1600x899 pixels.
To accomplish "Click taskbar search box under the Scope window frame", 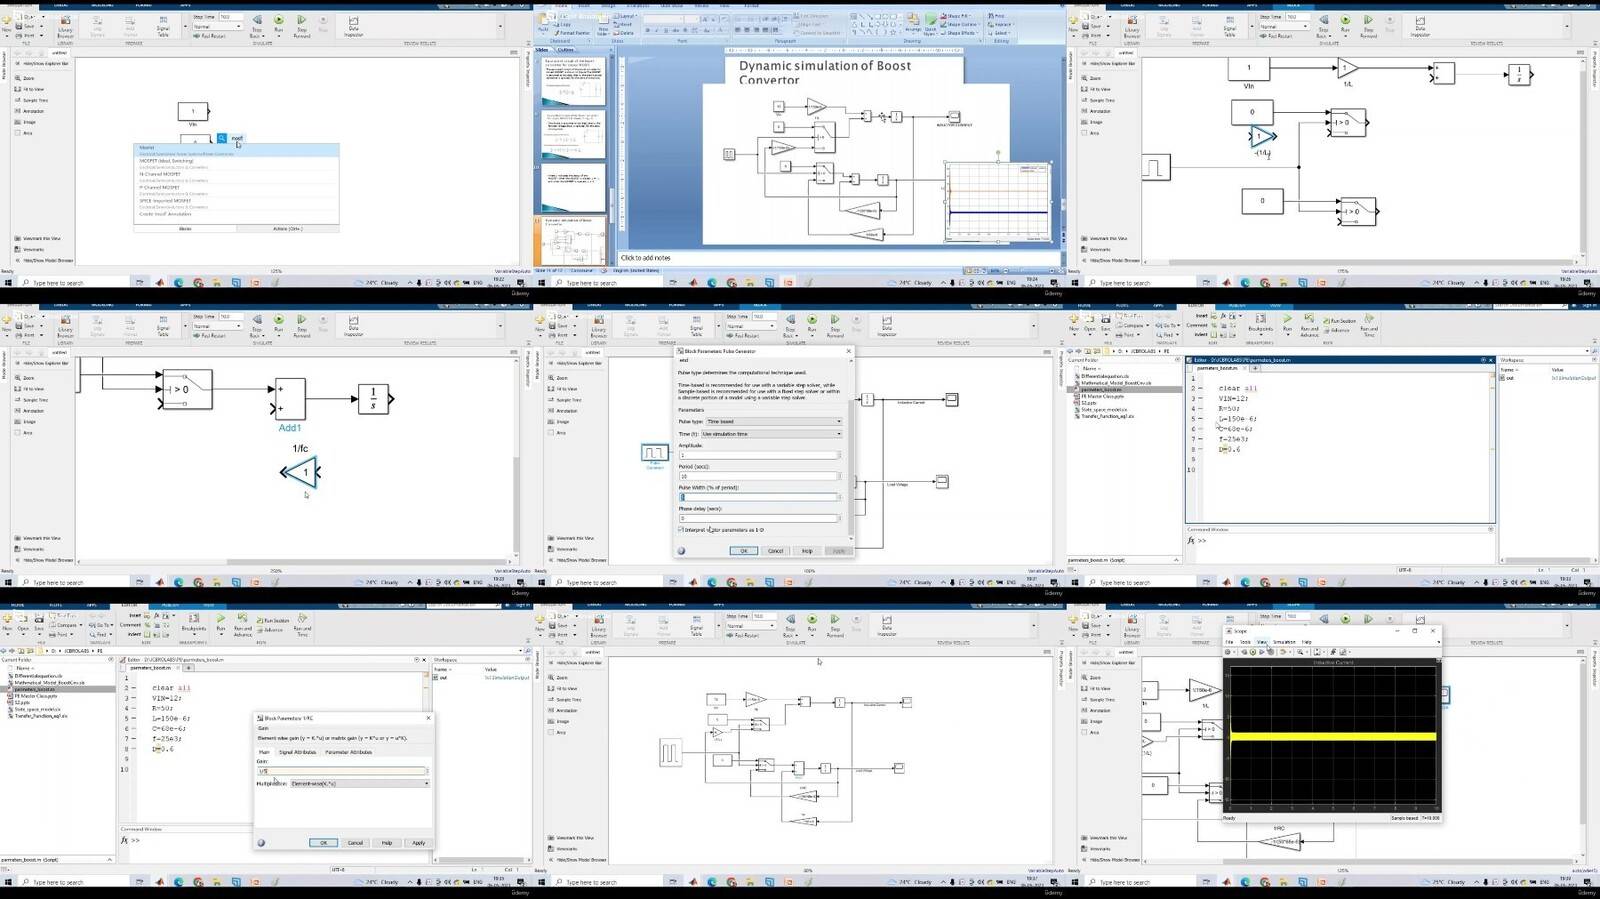I will point(1138,883).
